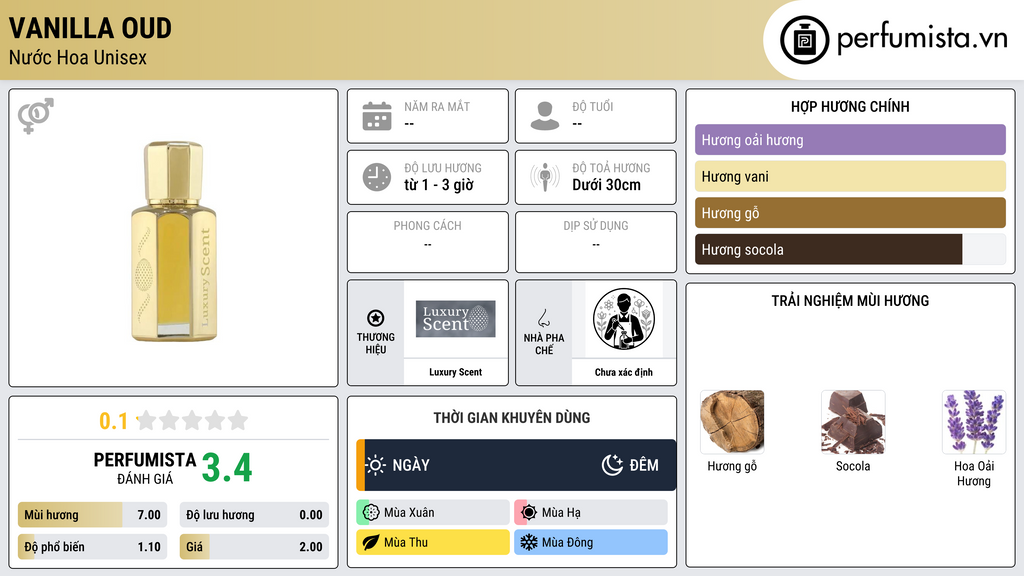Select the Hoa Oải Hương lavender thumbnail
Image resolution: width=1024 pixels, height=576 pixels.
(x=974, y=422)
